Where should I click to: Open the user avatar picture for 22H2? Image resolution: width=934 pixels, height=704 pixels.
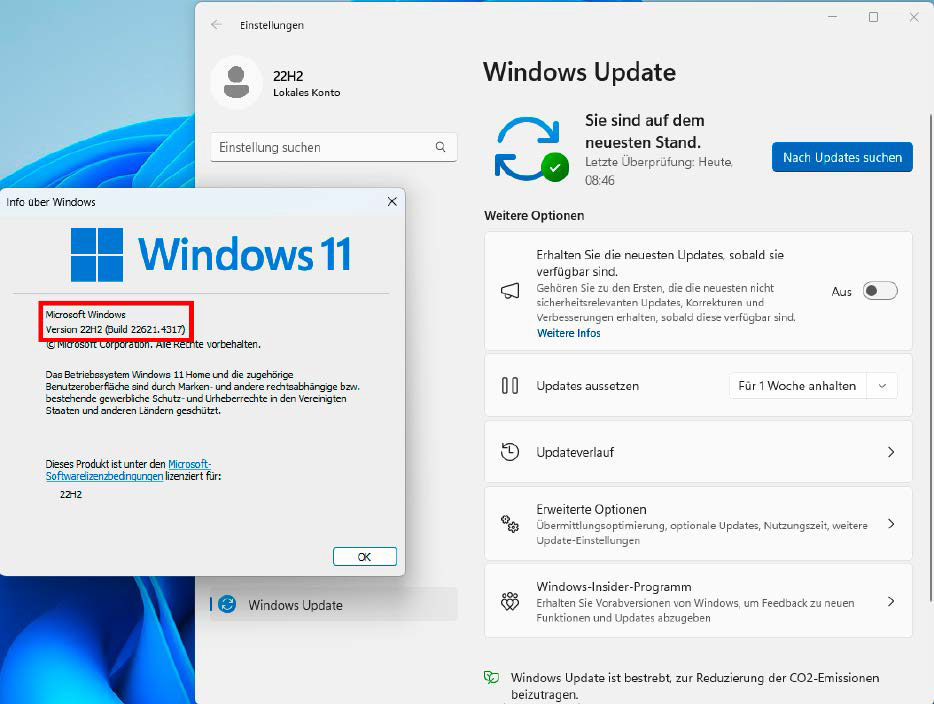pos(236,83)
